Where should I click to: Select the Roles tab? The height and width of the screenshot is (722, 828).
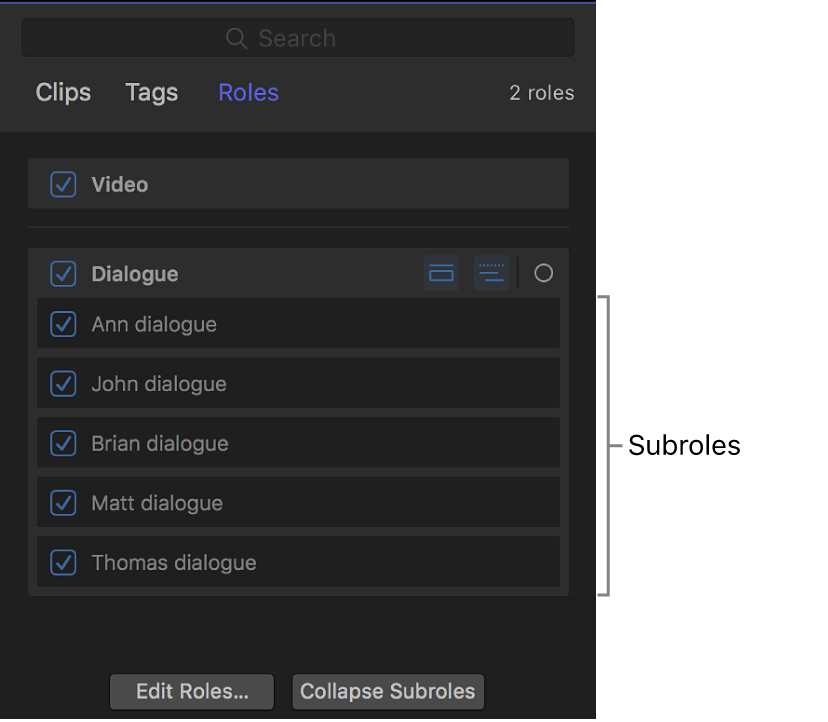[x=247, y=92]
